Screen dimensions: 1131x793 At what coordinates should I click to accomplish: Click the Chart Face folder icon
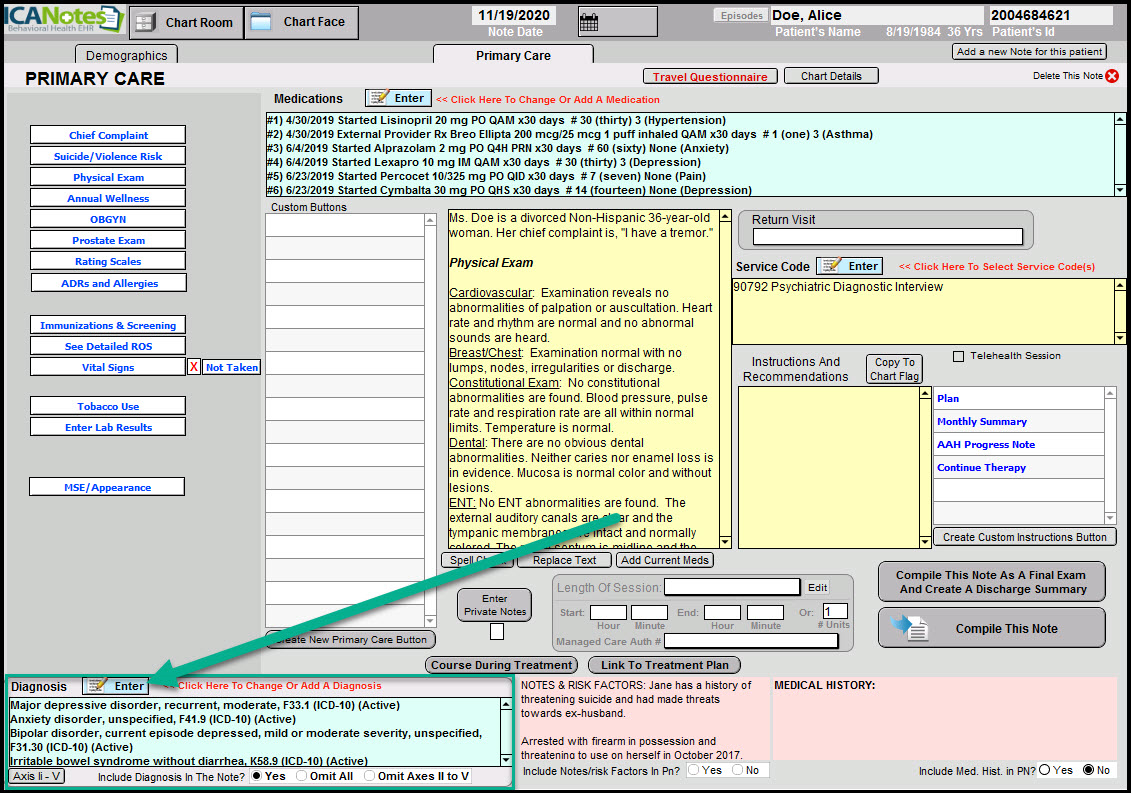(x=260, y=22)
